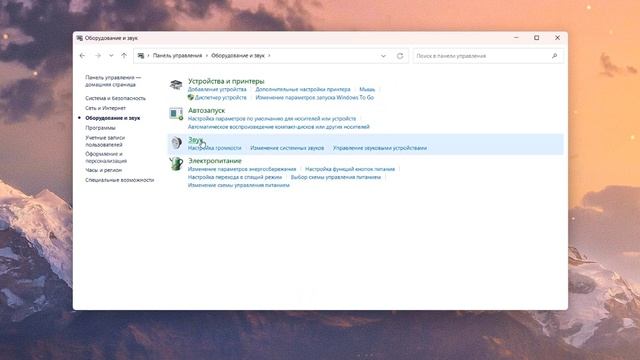Click Панель управления breadcrumb
This screenshot has height=360, width=640.
pos(177,56)
